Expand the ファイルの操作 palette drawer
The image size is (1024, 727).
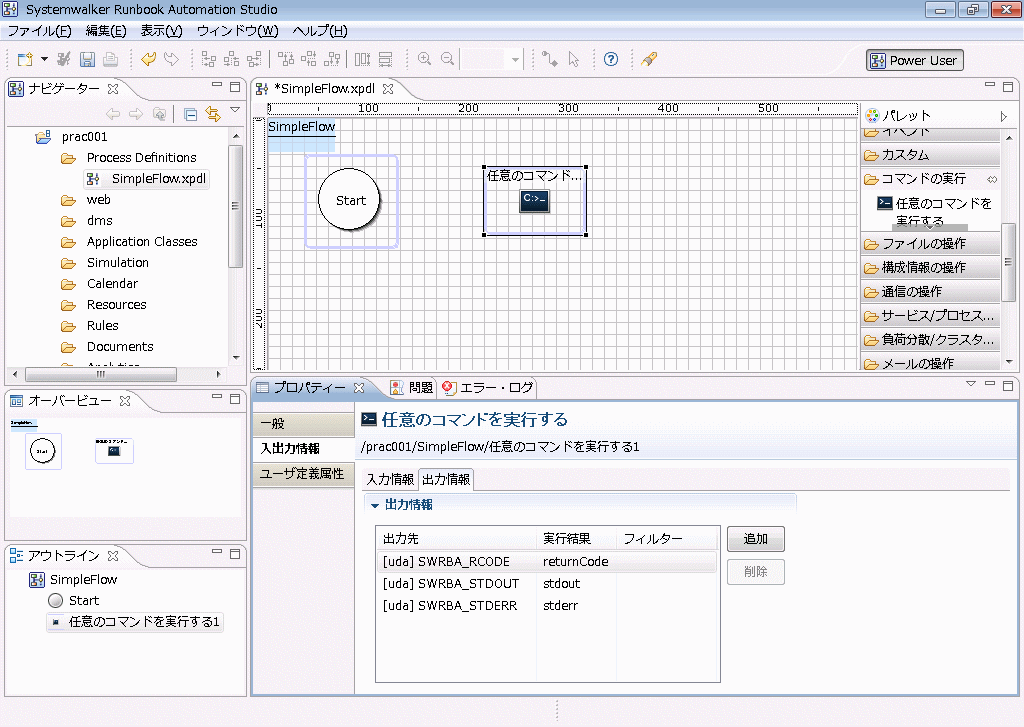(931, 244)
